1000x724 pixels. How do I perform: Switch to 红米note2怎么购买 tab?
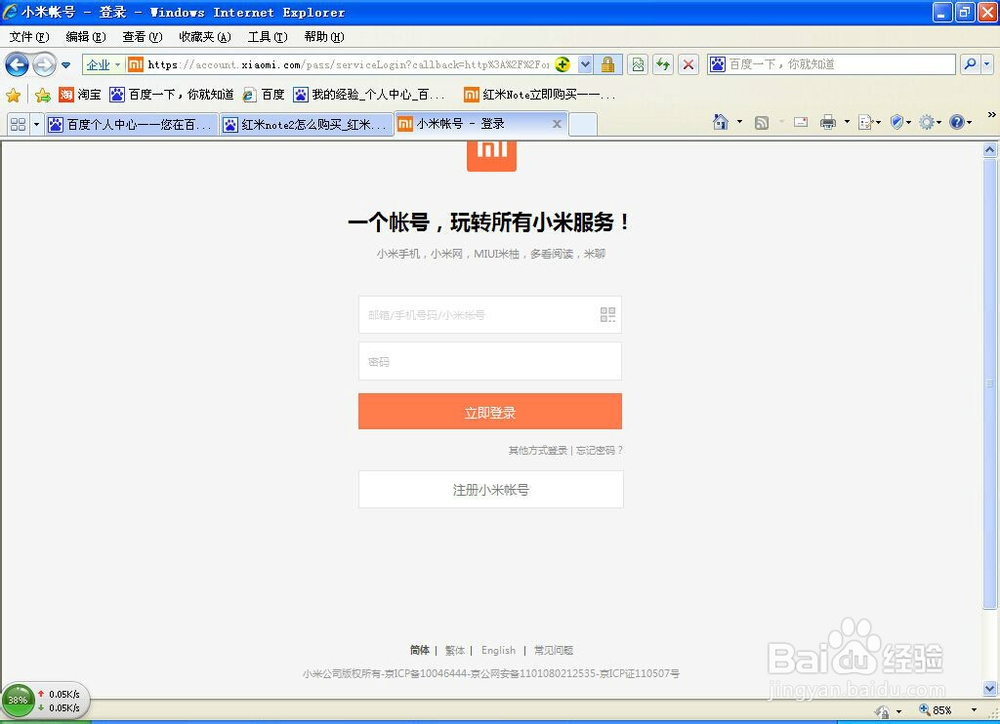click(306, 124)
